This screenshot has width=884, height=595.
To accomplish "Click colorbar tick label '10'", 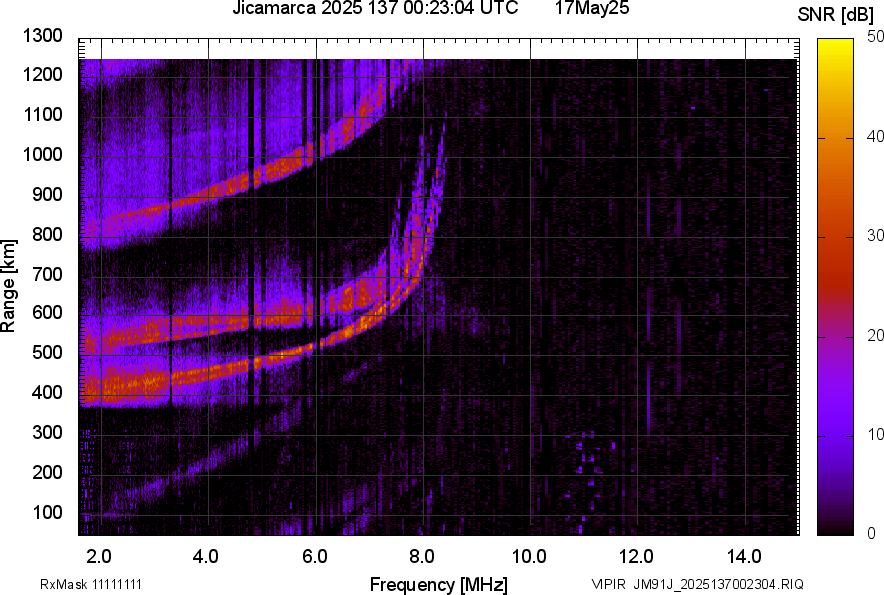I will (874, 434).
